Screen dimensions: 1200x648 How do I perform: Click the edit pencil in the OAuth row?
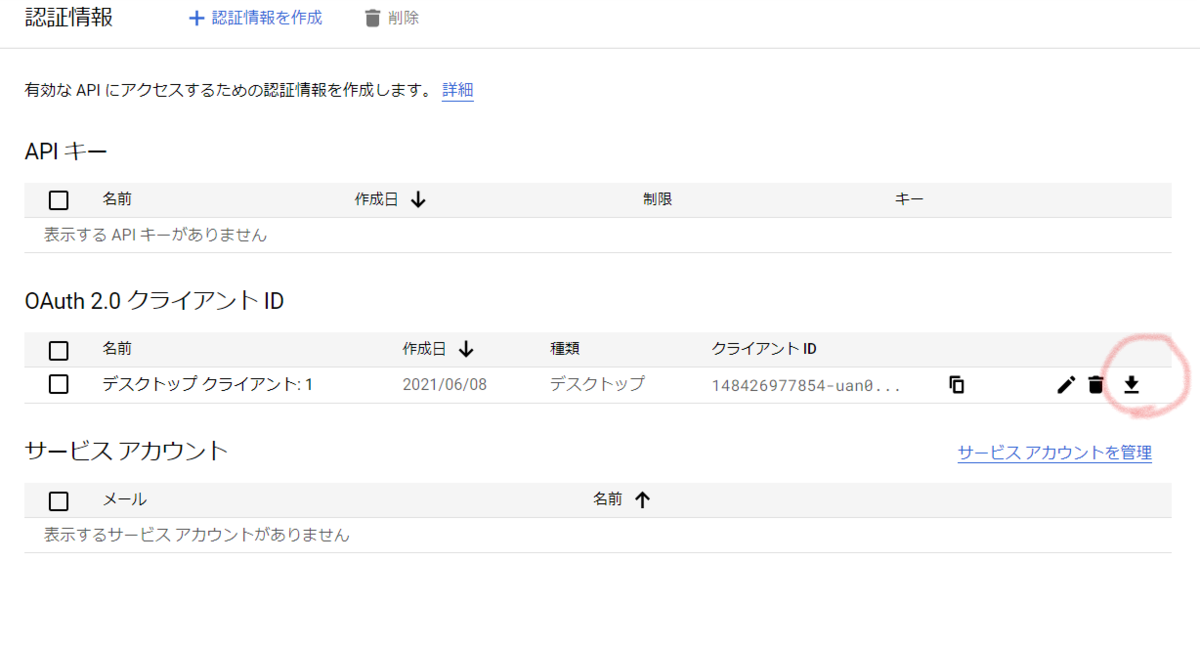point(1065,384)
